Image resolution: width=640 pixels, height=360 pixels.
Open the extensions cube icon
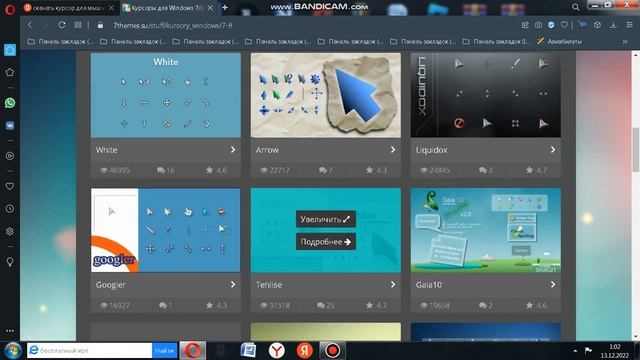597,25
